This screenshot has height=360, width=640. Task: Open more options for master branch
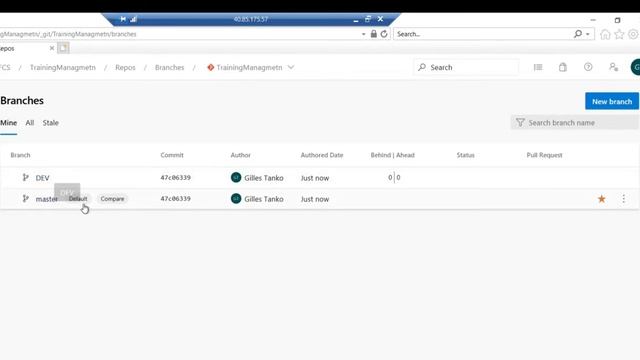[x=624, y=199]
